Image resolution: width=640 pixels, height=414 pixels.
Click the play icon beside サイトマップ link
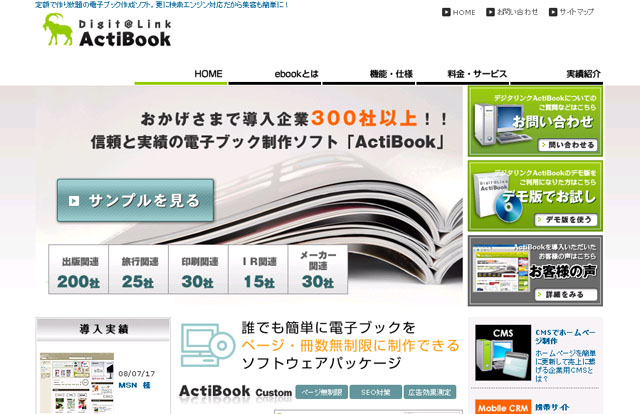(x=553, y=12)
